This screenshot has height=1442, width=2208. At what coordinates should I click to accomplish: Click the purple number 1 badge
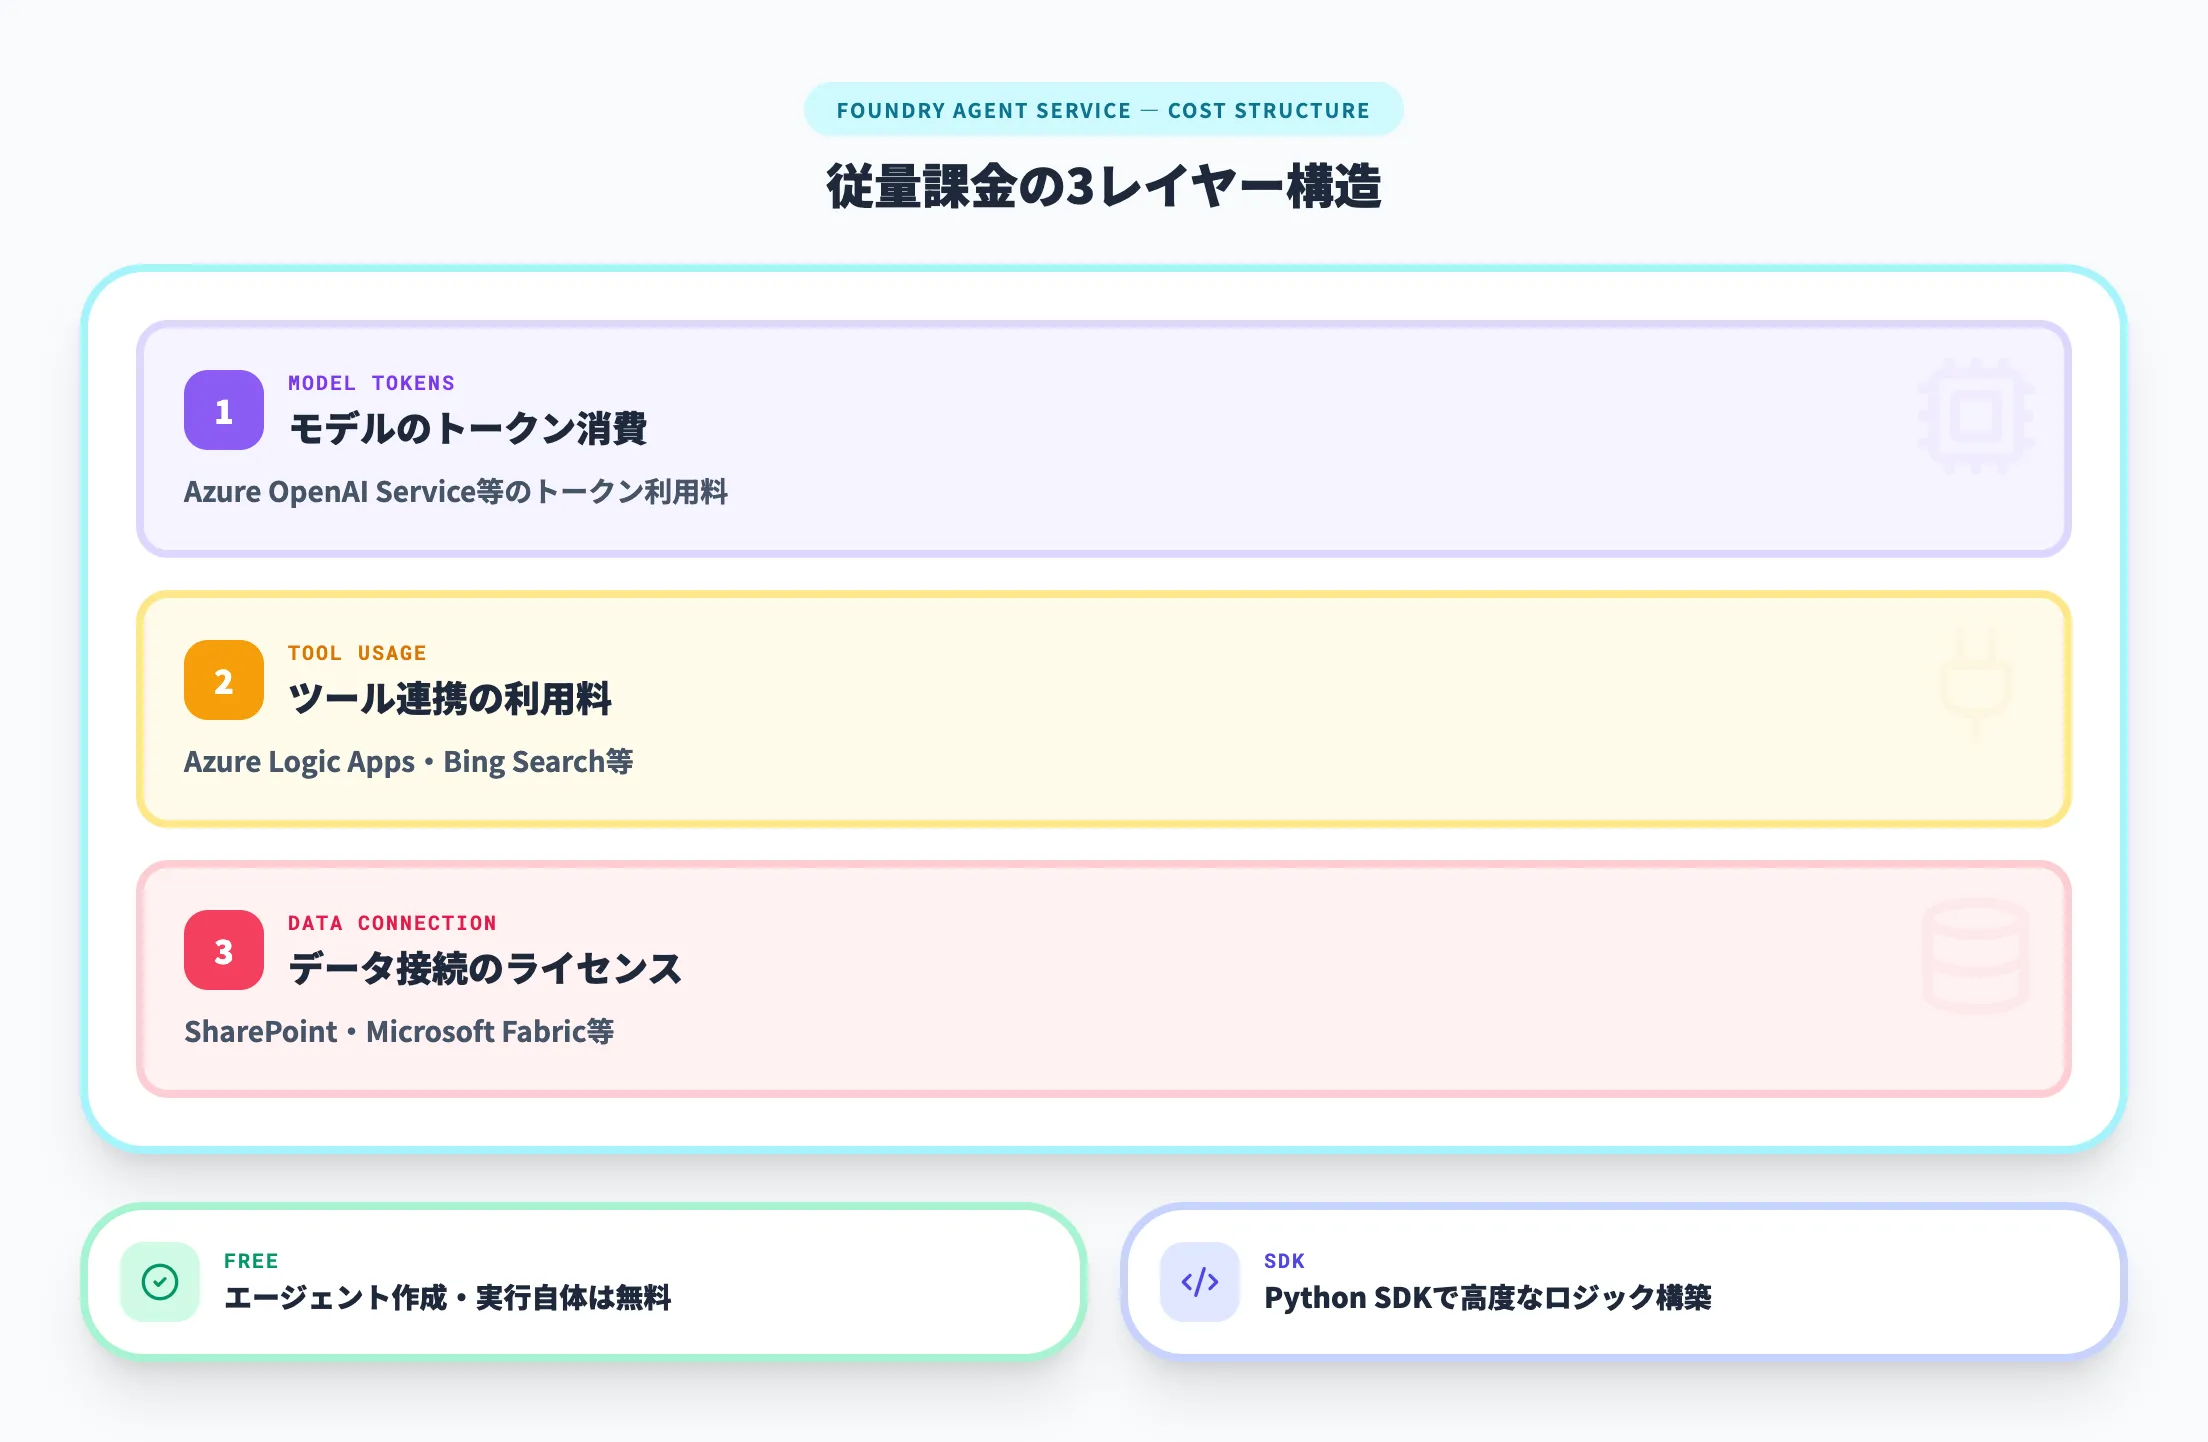click(x=224, y=410)
